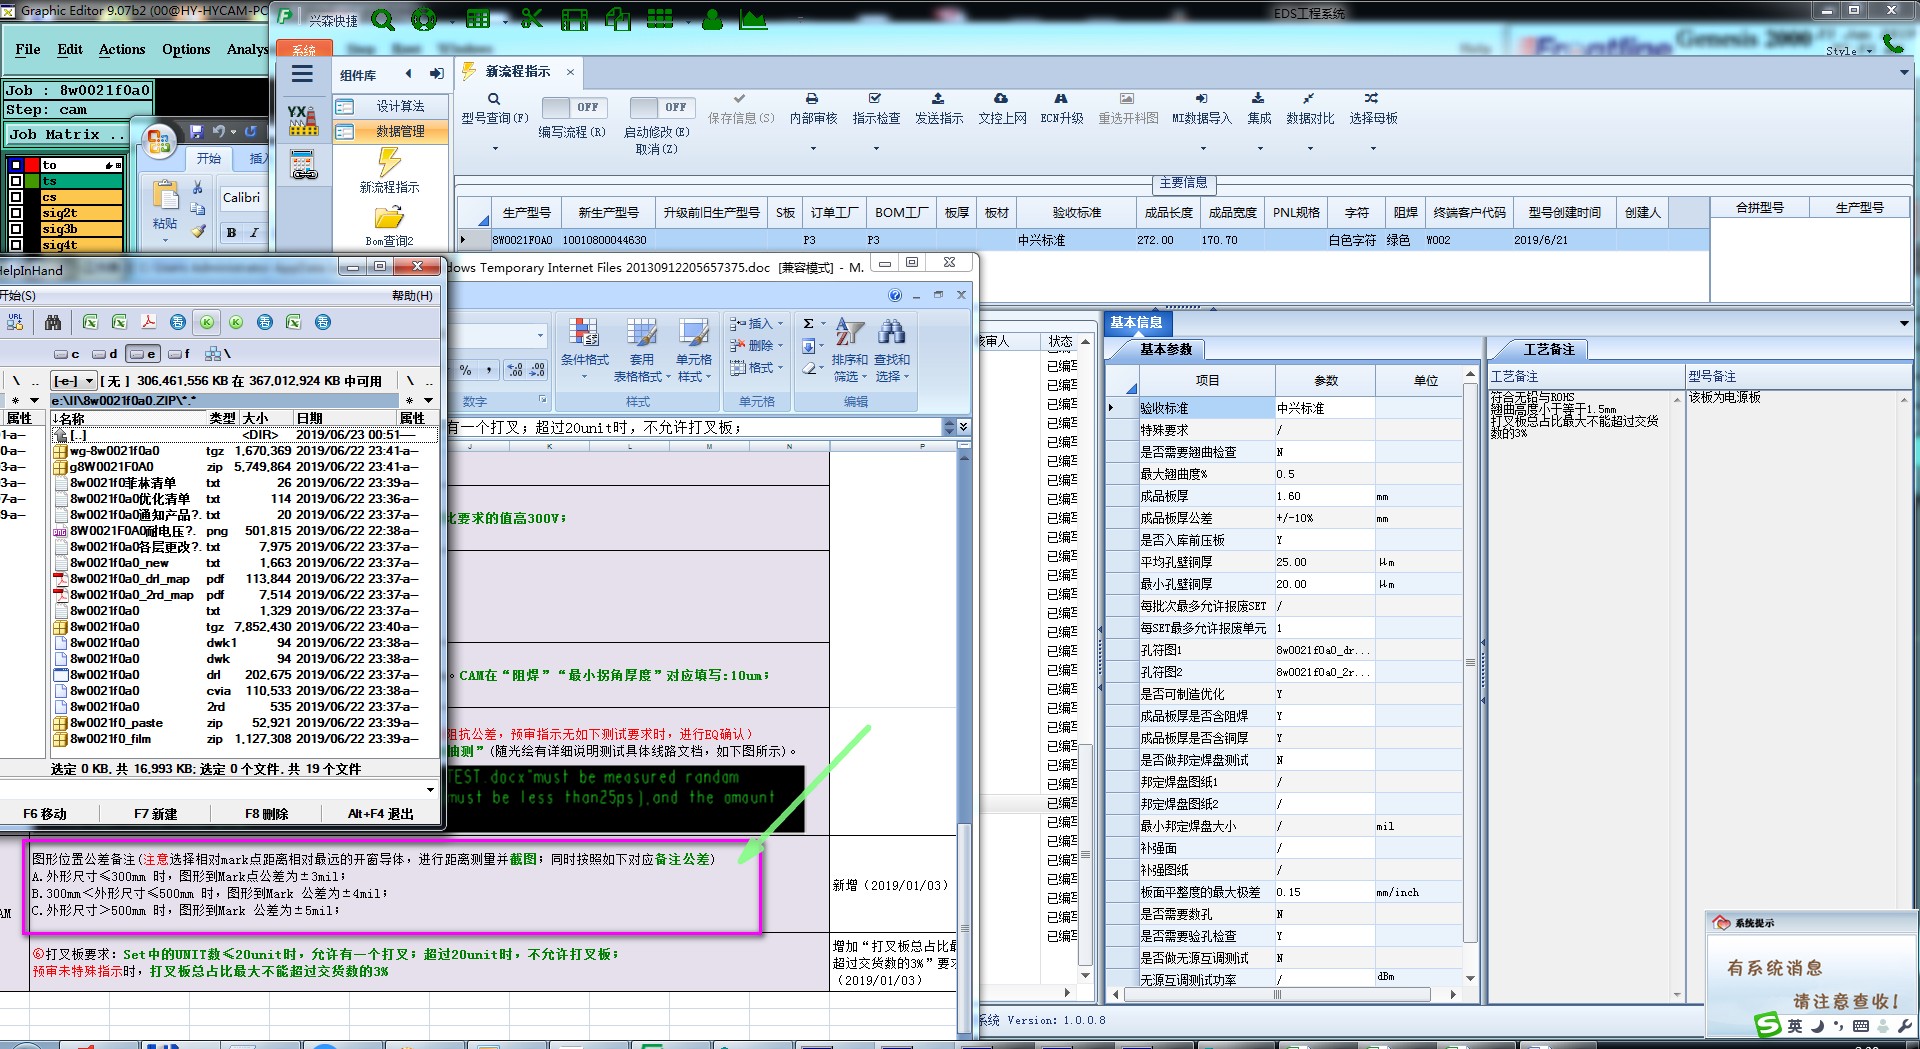Click the 型号查询 search icon
Screen dimensions: 1920x1049
point(494,99)
